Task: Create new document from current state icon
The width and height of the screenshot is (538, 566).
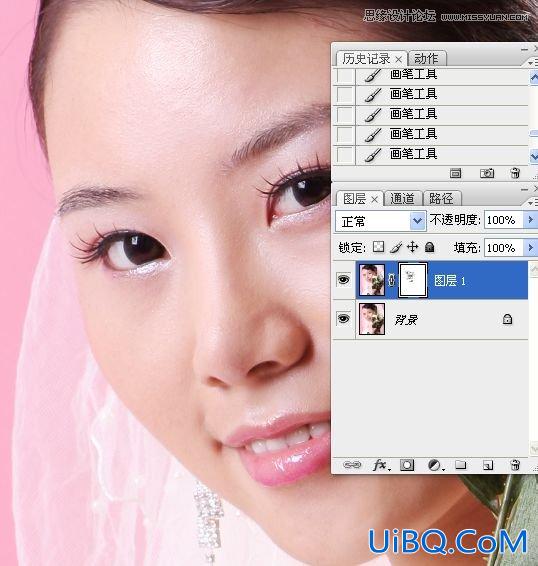Action: tap(455, 174)
